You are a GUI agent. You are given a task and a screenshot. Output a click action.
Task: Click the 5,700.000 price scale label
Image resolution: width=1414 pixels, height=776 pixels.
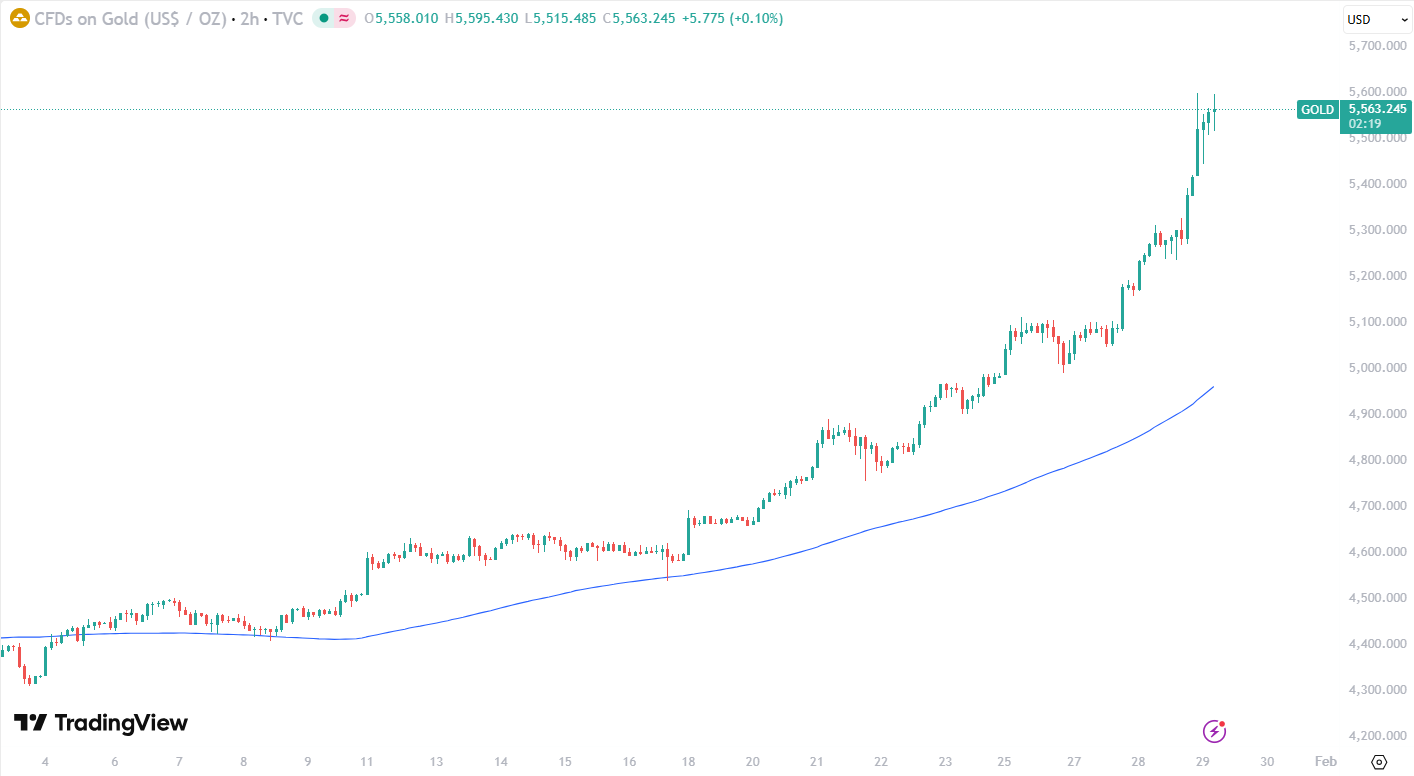click(1377, 46)
